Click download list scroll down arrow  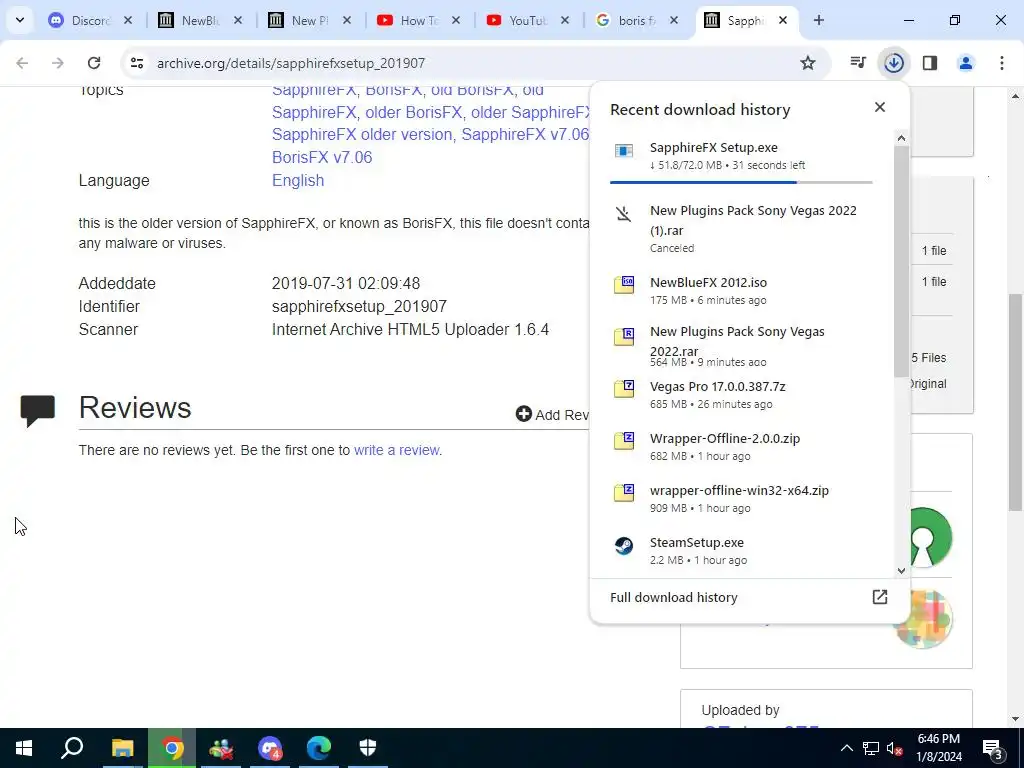901,570
